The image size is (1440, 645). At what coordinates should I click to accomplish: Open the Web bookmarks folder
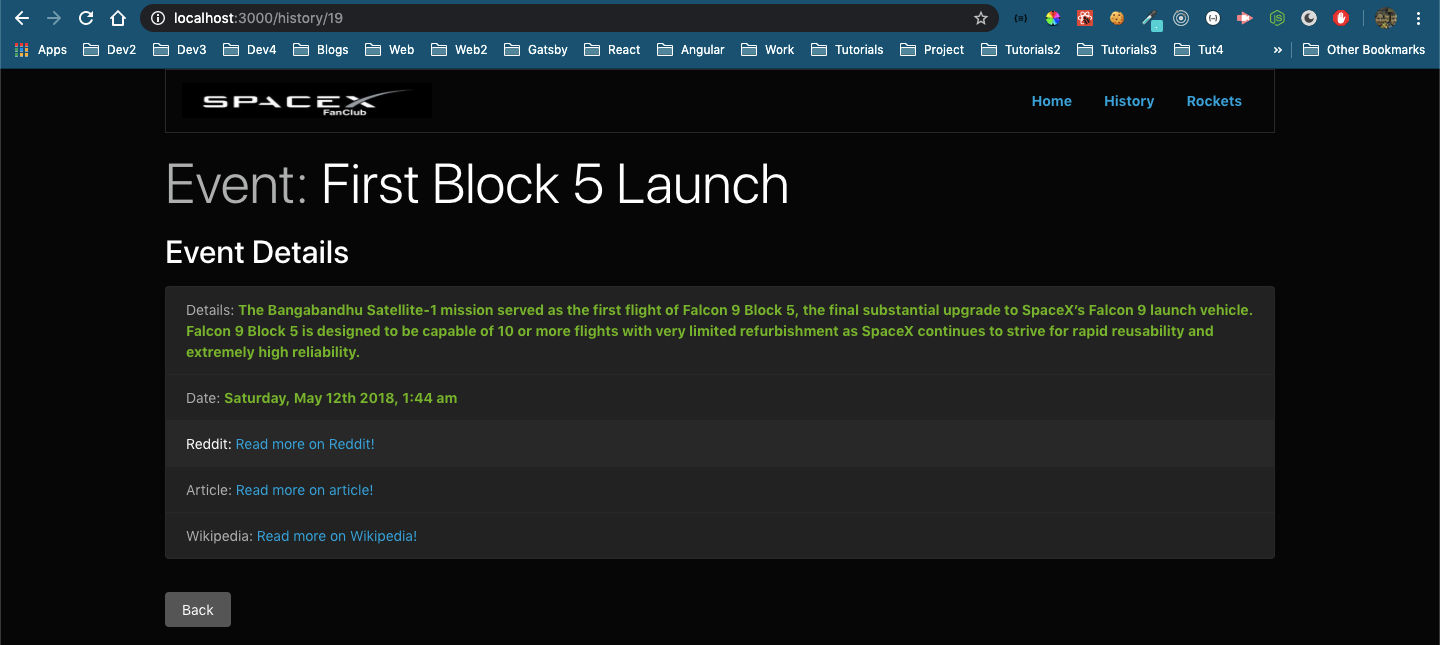[390, 49]
